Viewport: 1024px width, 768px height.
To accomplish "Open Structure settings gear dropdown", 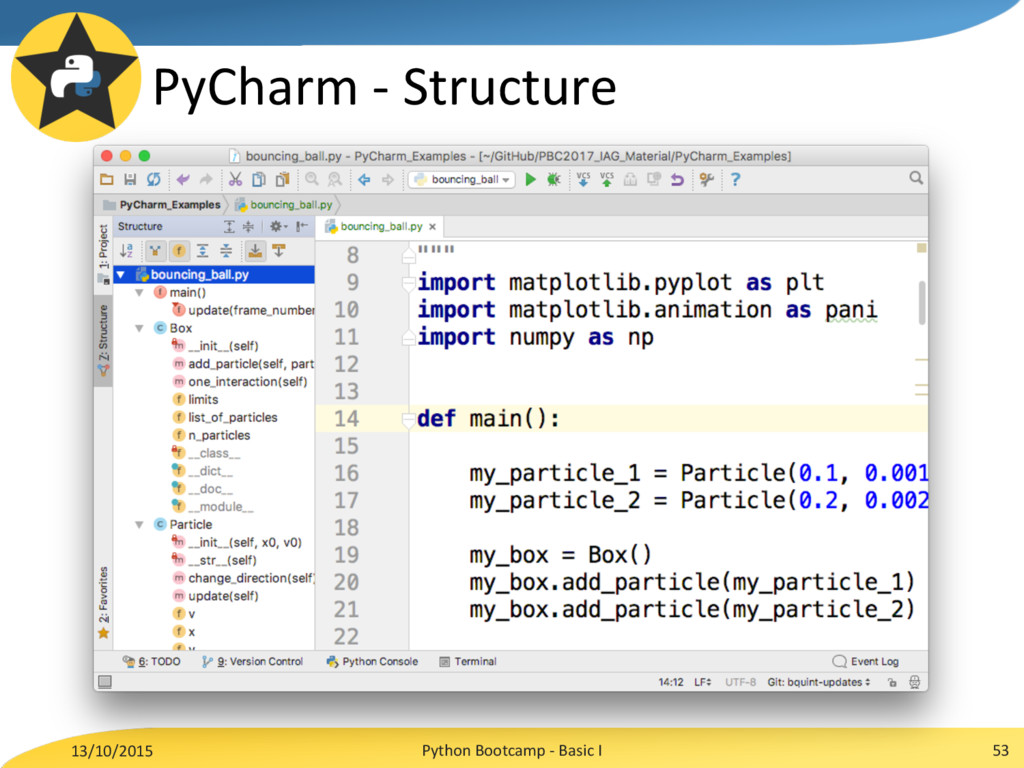I will pyautogui.click(x=277, y=227).
